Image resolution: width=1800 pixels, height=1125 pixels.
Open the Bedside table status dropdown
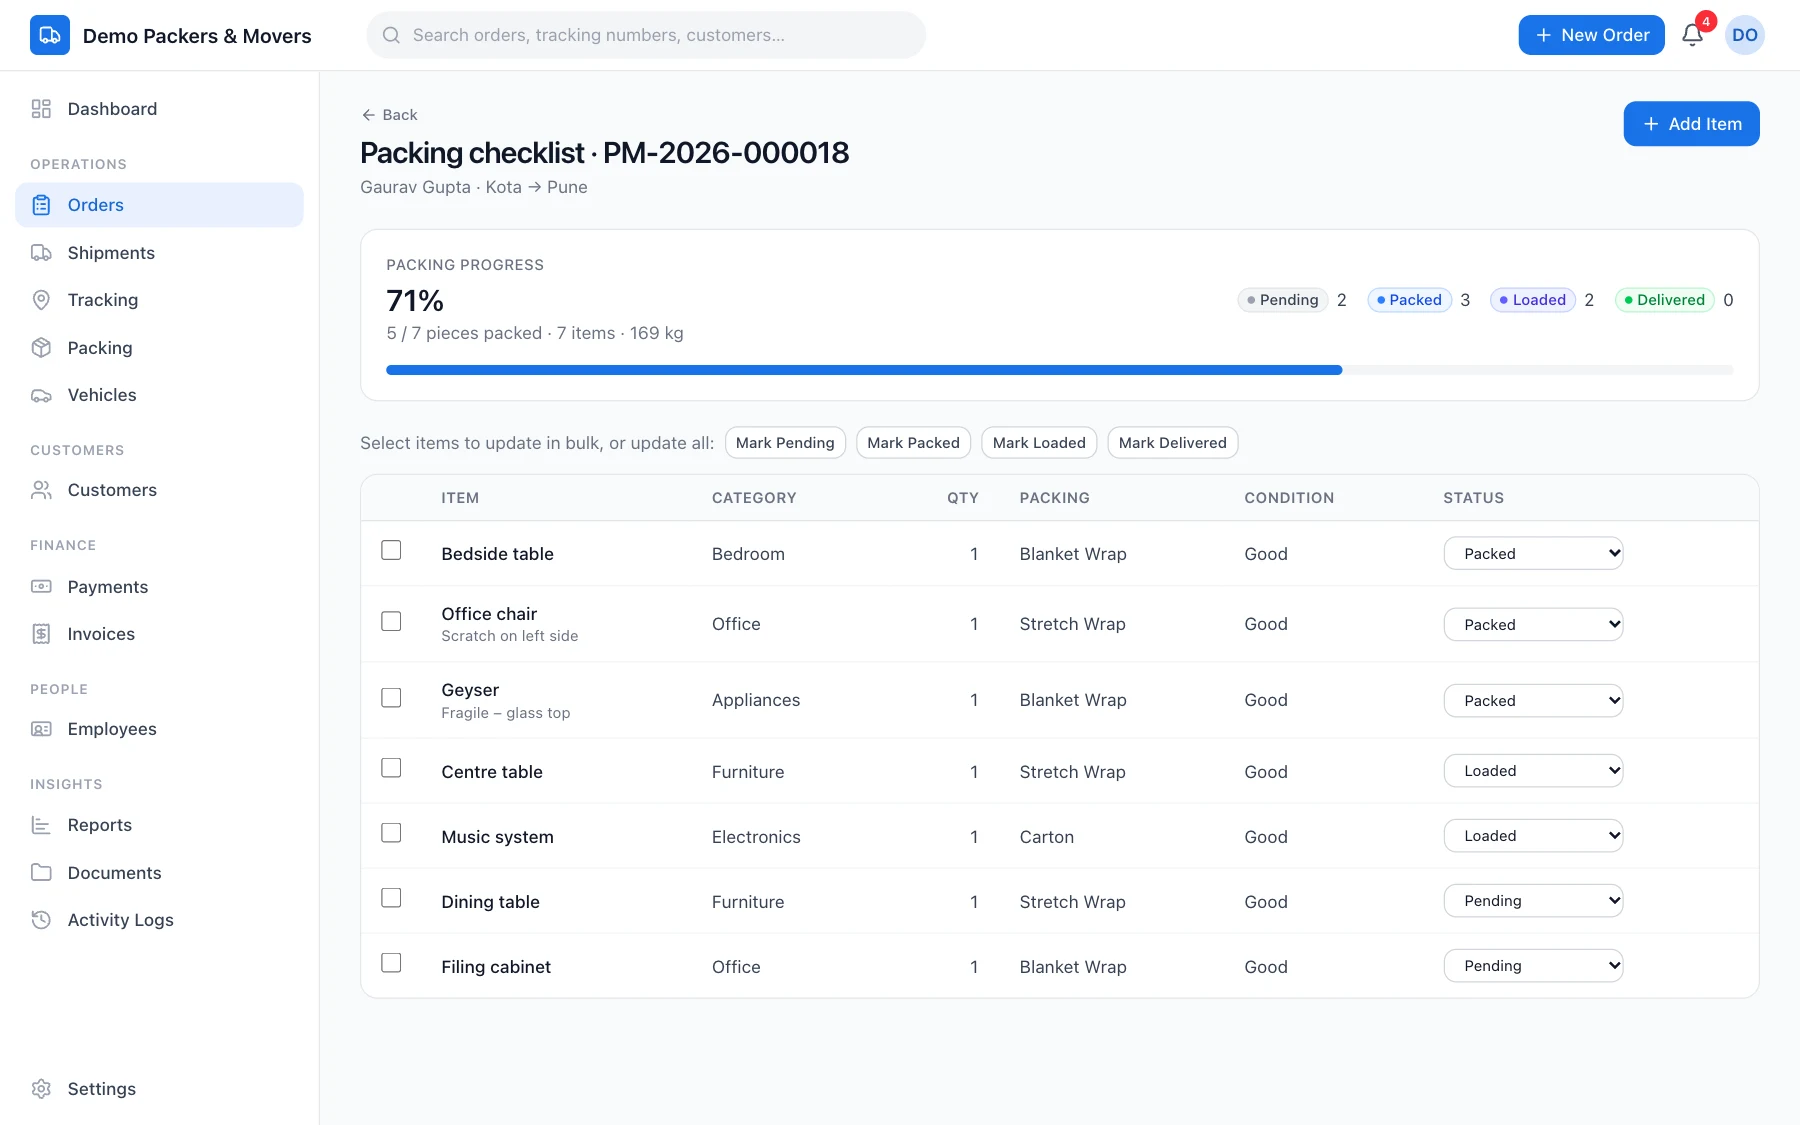(x=1533, y=553)
